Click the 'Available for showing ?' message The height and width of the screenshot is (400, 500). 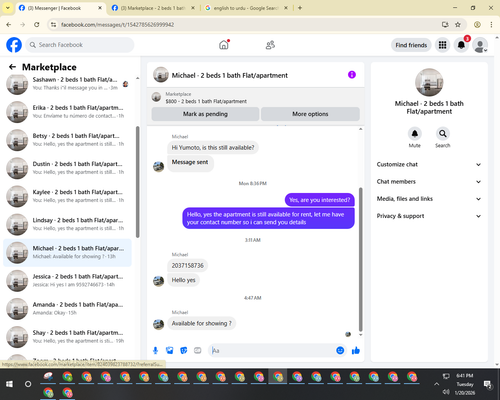pos(201,323)
